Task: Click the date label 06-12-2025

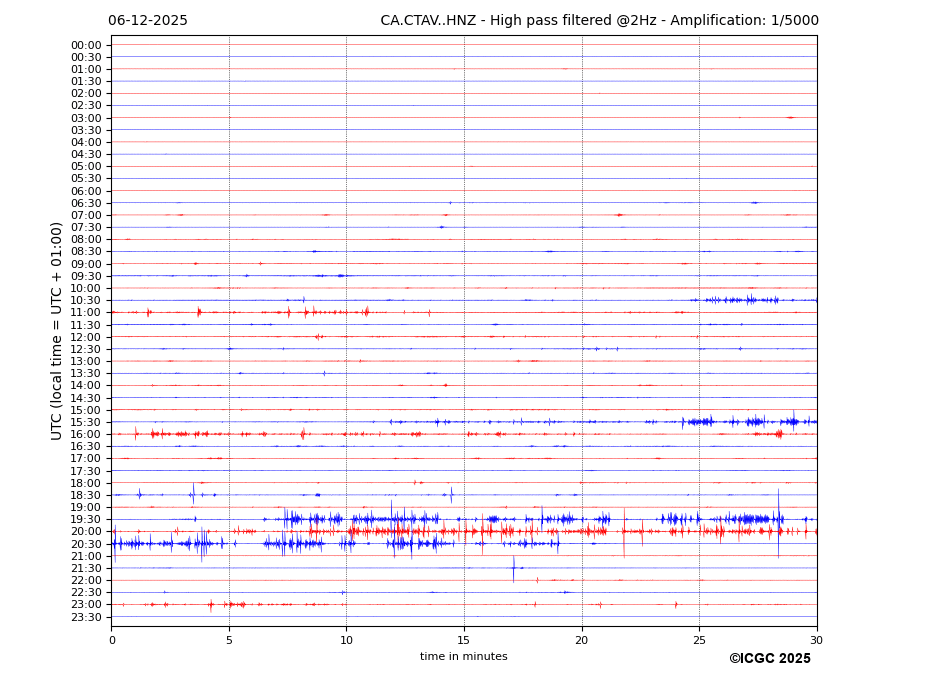Action: click(x=148, y=21)
